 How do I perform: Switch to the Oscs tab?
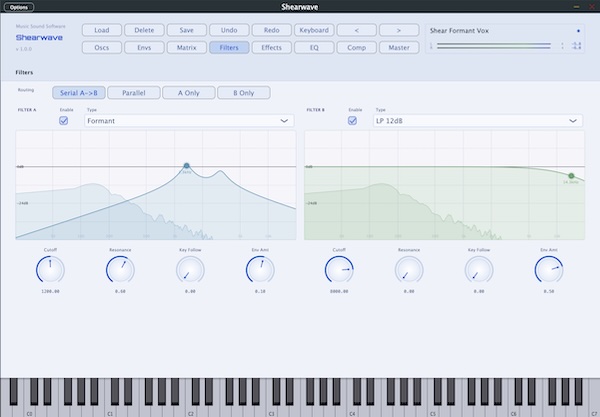pyautogui.click(x=102, y=47)
